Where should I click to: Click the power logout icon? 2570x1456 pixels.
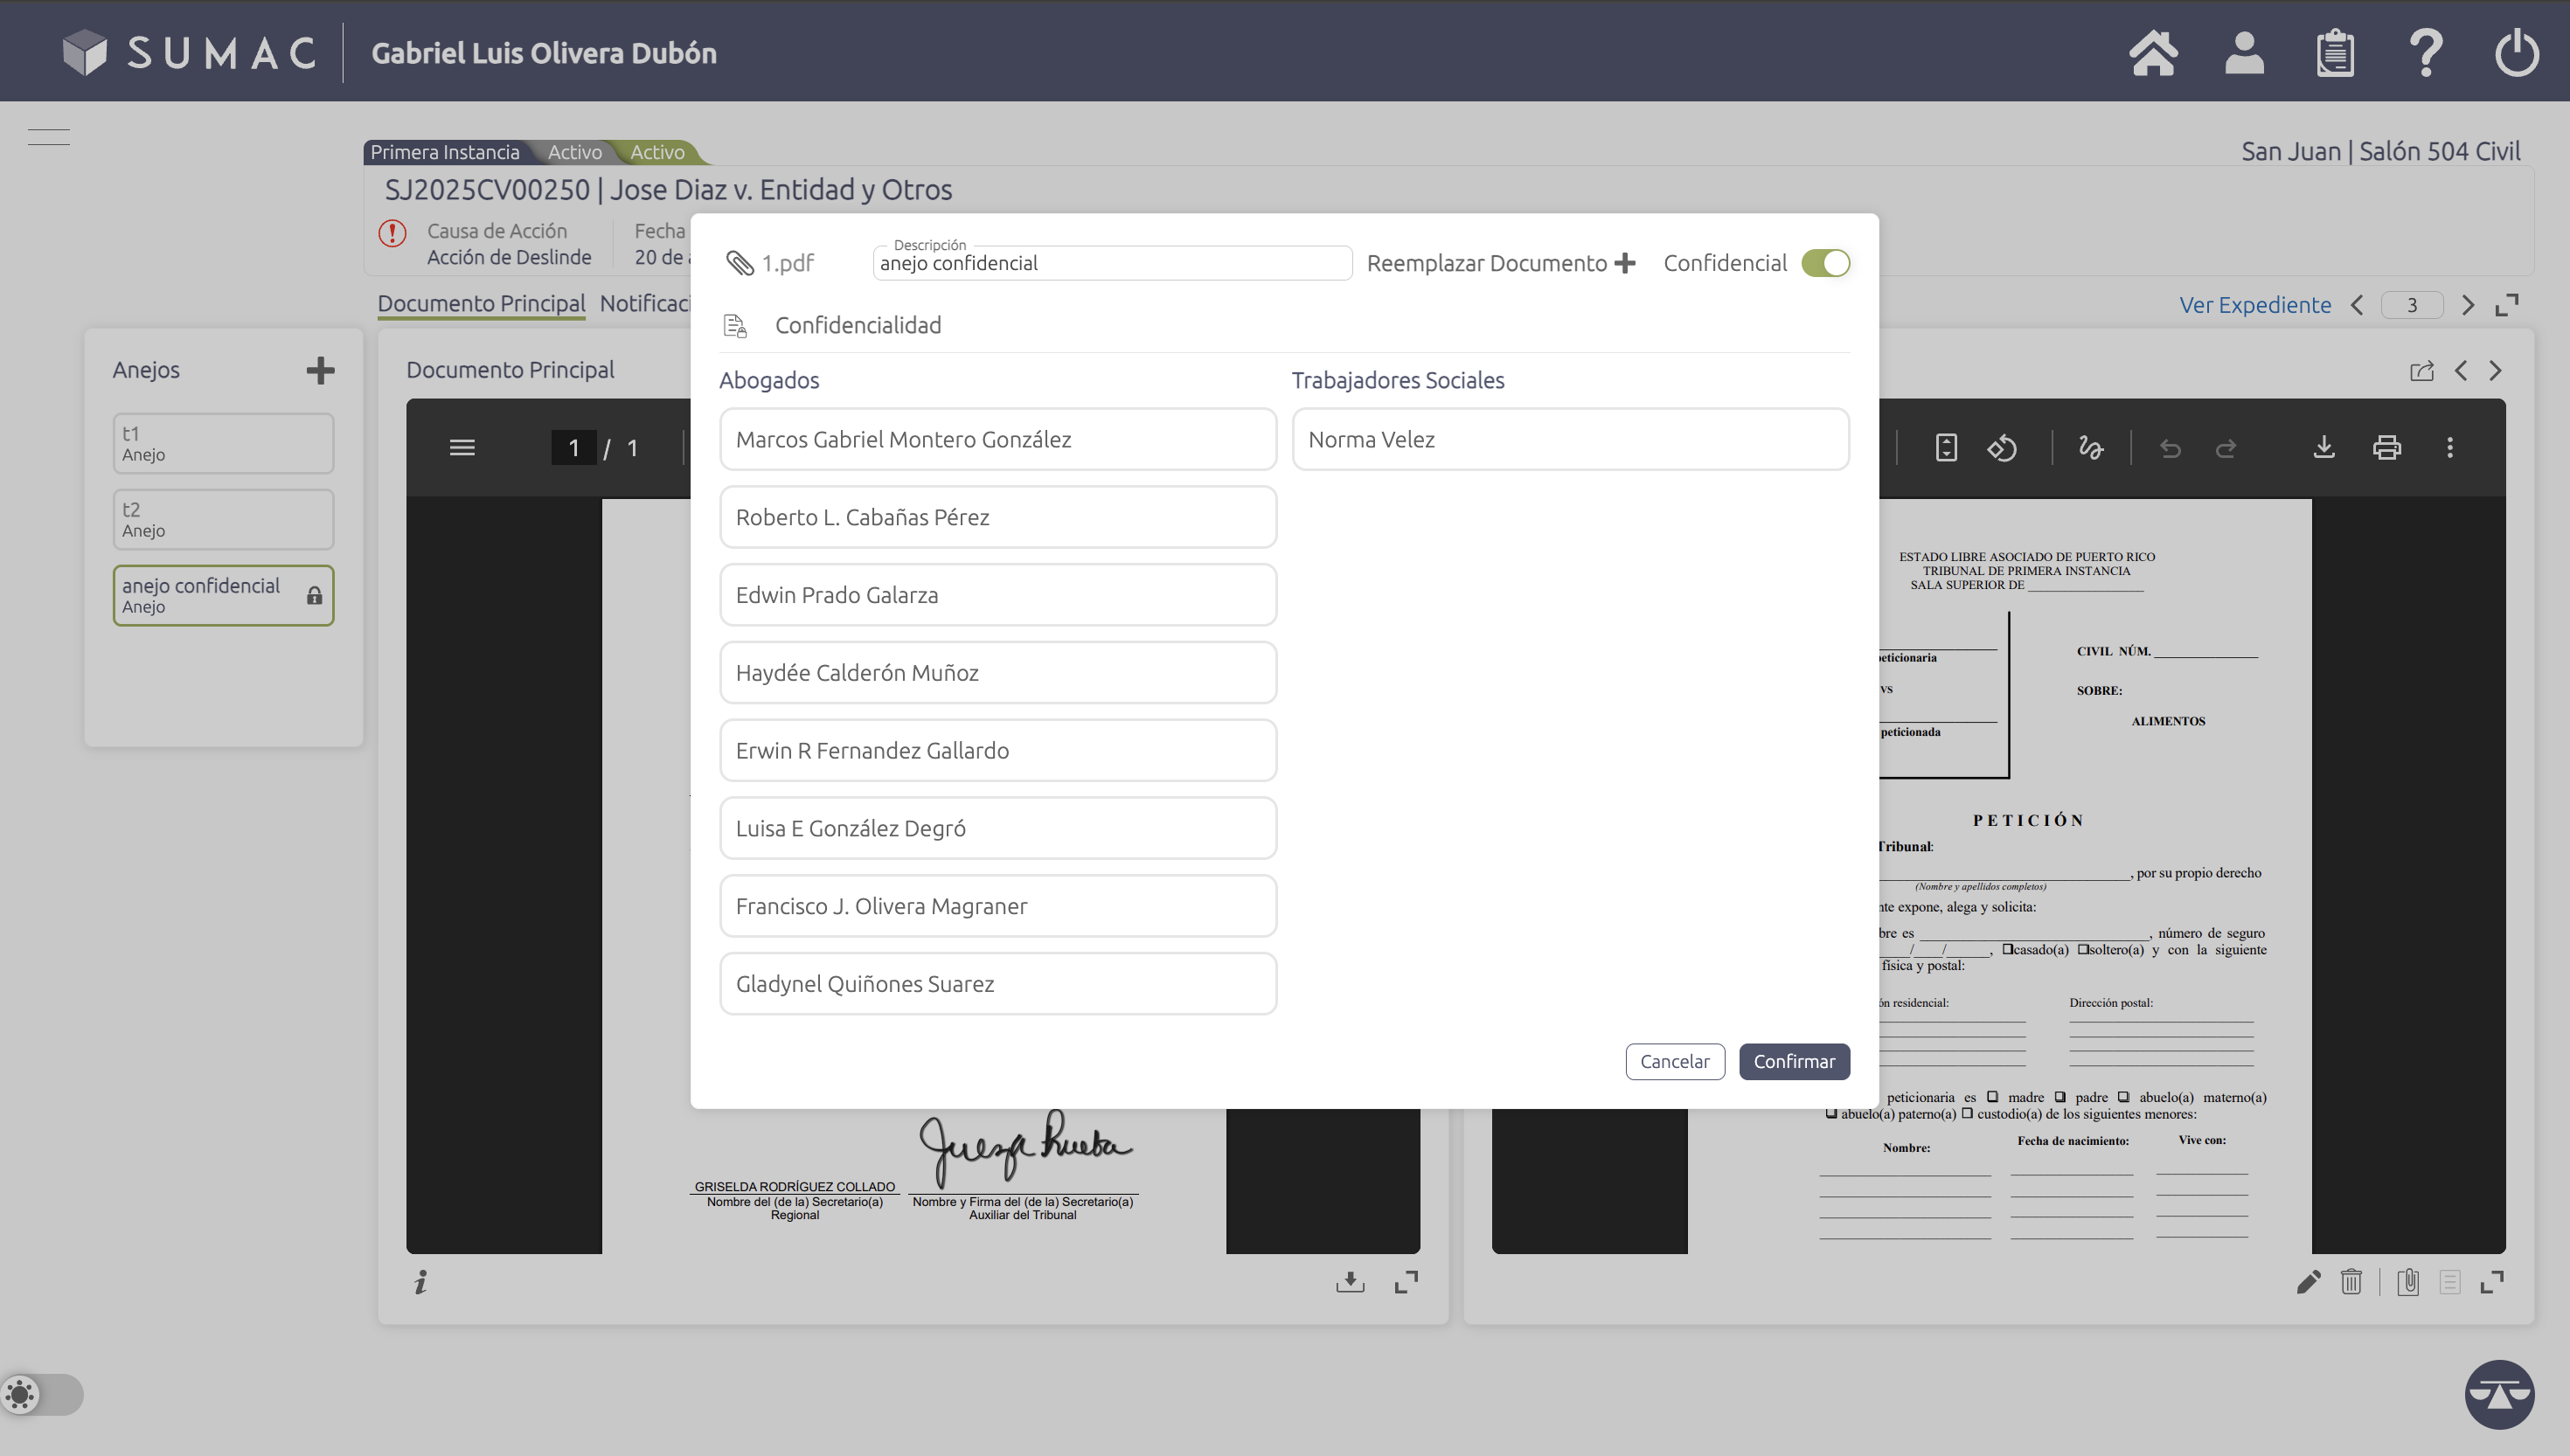click(x=2516, y=52)
